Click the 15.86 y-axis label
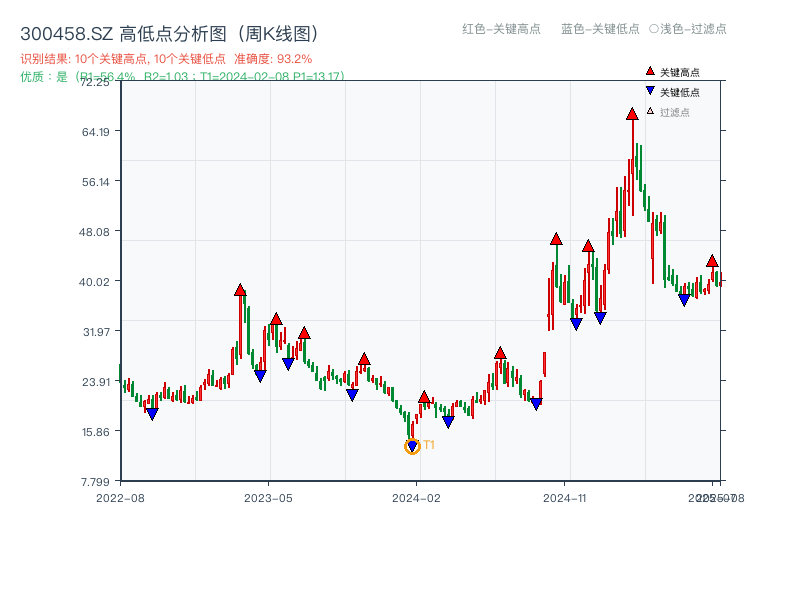Viewport: 800px width, 600px height. pyautogui.click(x=96, y=432)
